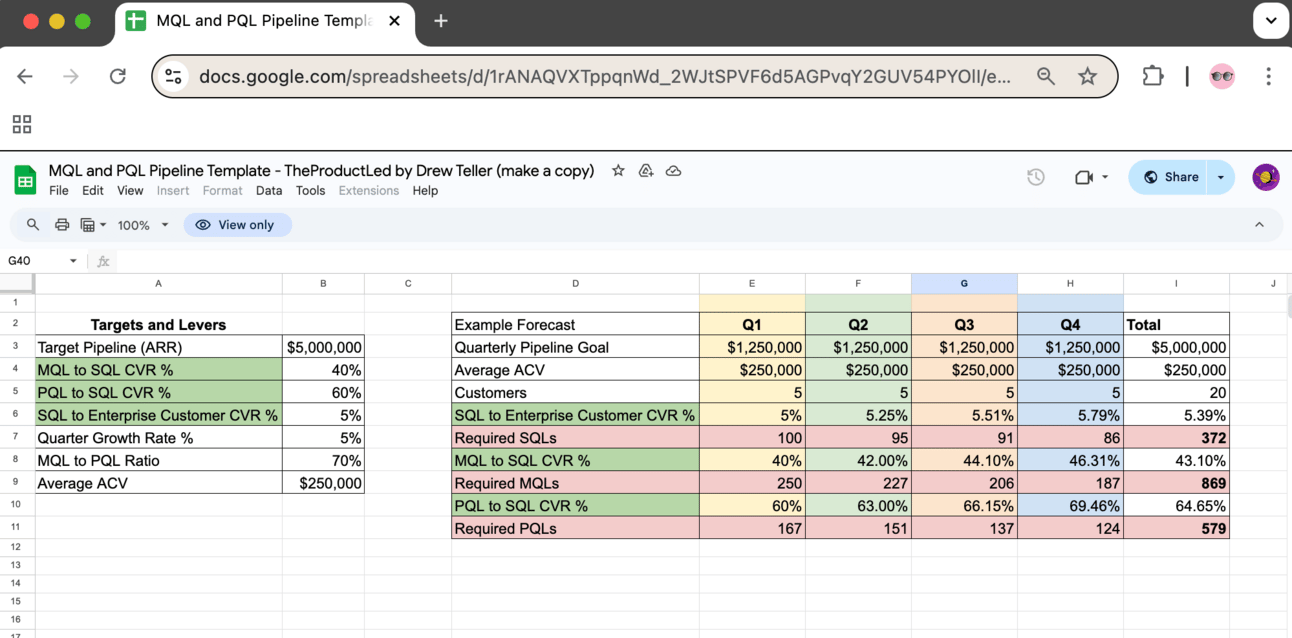Image resolution: width=1292 pixels, height=638 pixels.
Task: Open filter views icon in toolbar
Action: click(x=88, y=225)
